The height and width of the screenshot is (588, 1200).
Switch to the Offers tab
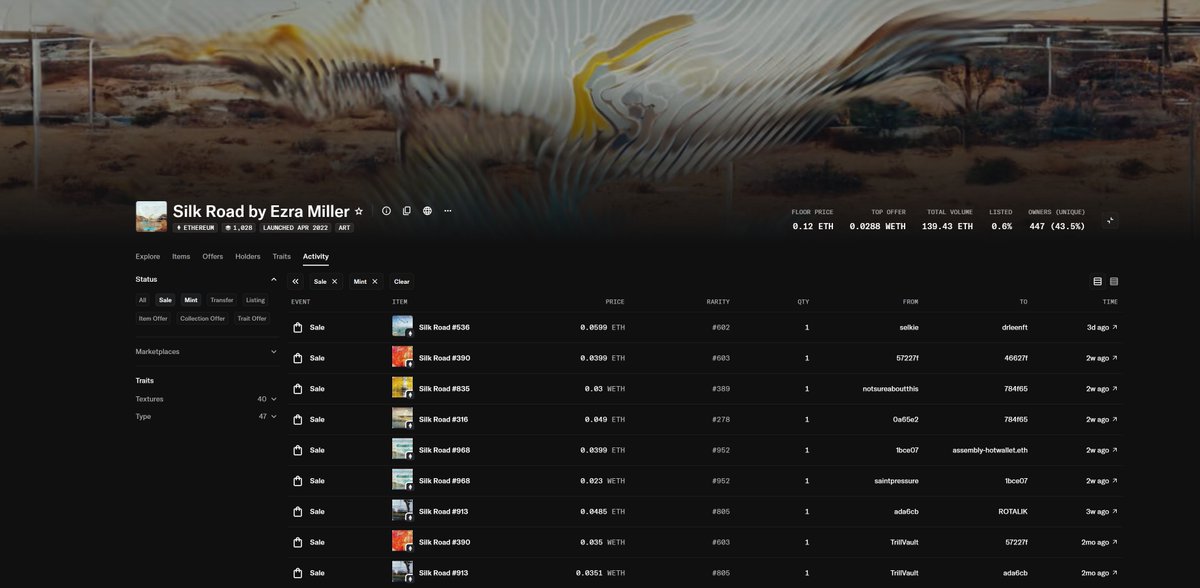click(x=213, y=257)
